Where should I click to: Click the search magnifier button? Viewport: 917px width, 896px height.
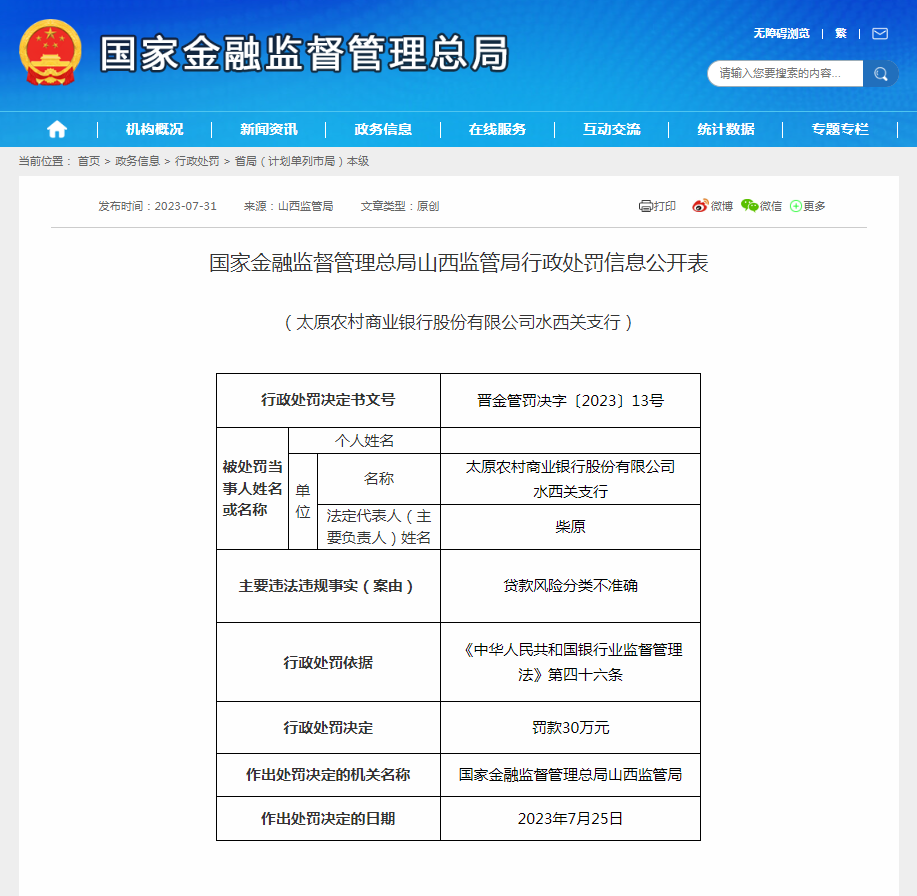coord(880,74)
